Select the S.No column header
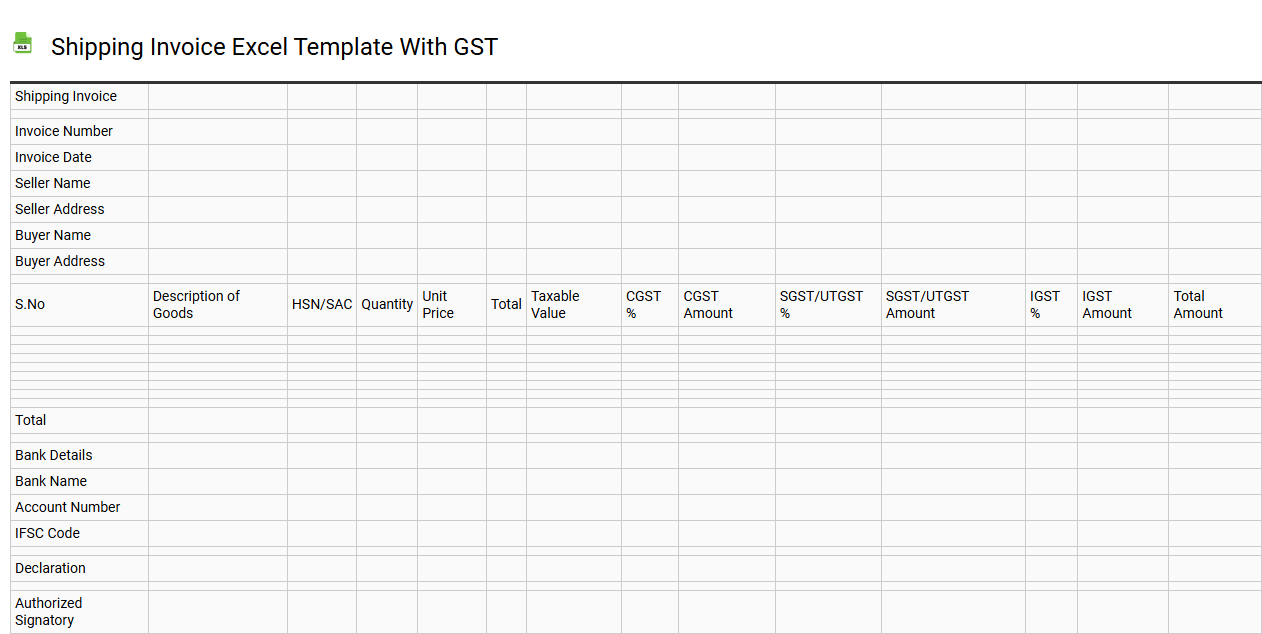 pos(30,304)
